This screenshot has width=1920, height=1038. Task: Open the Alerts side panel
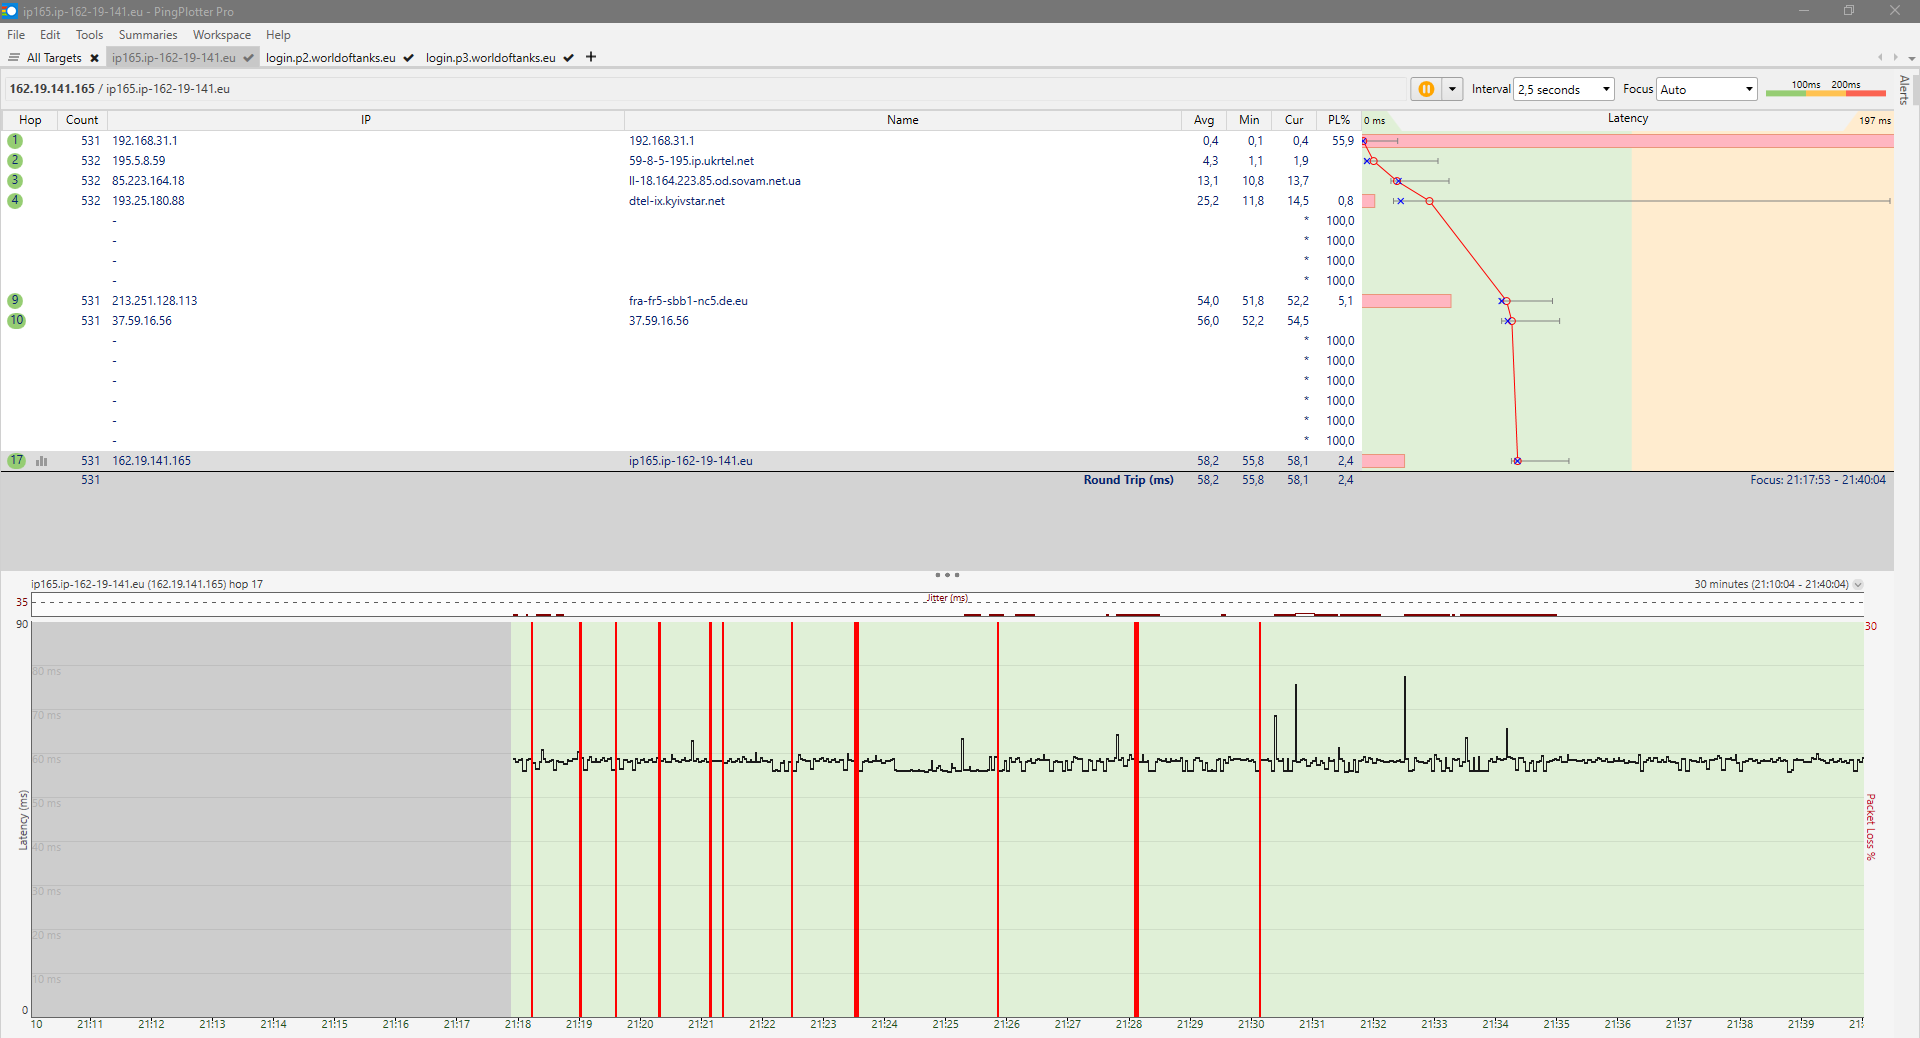coord(1904,90)
